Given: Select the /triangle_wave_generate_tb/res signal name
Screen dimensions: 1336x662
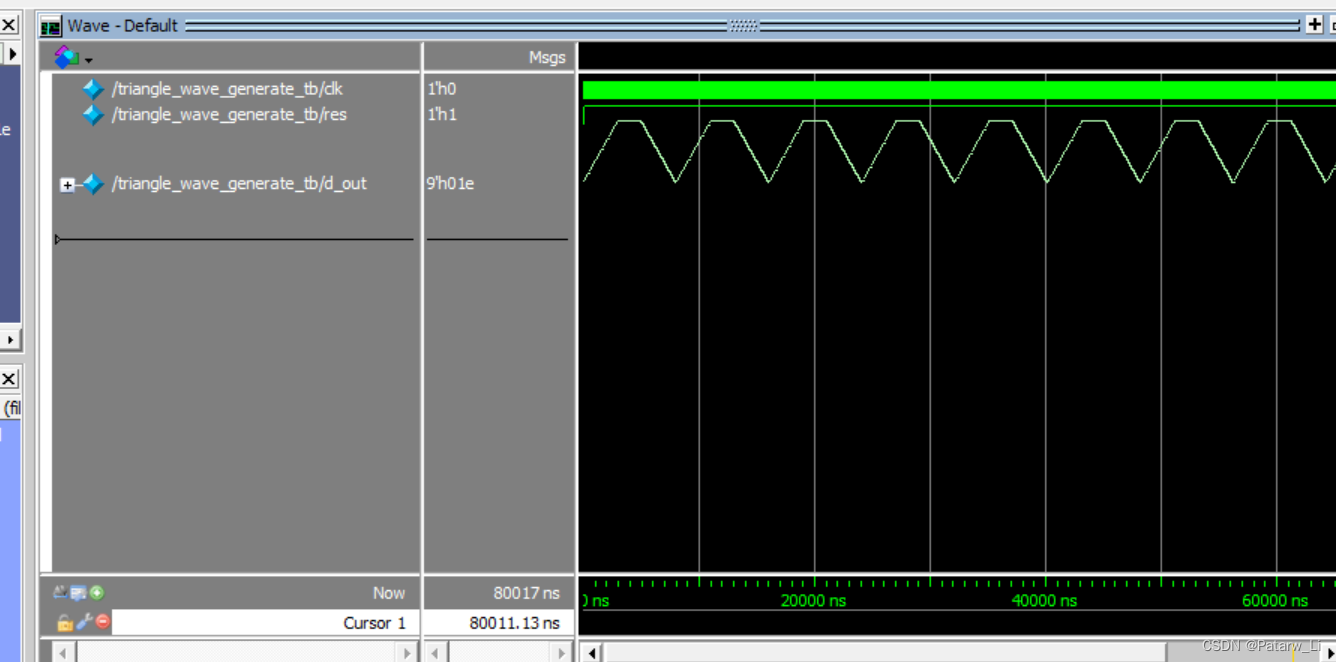Looking at the screenshot, I should (230, 114).
